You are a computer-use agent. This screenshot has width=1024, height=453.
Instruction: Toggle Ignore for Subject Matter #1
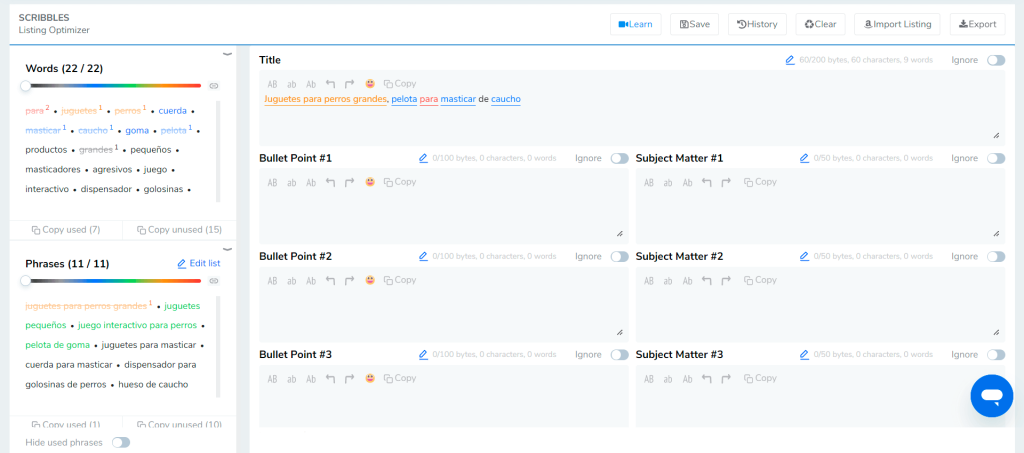coord(996,159)
